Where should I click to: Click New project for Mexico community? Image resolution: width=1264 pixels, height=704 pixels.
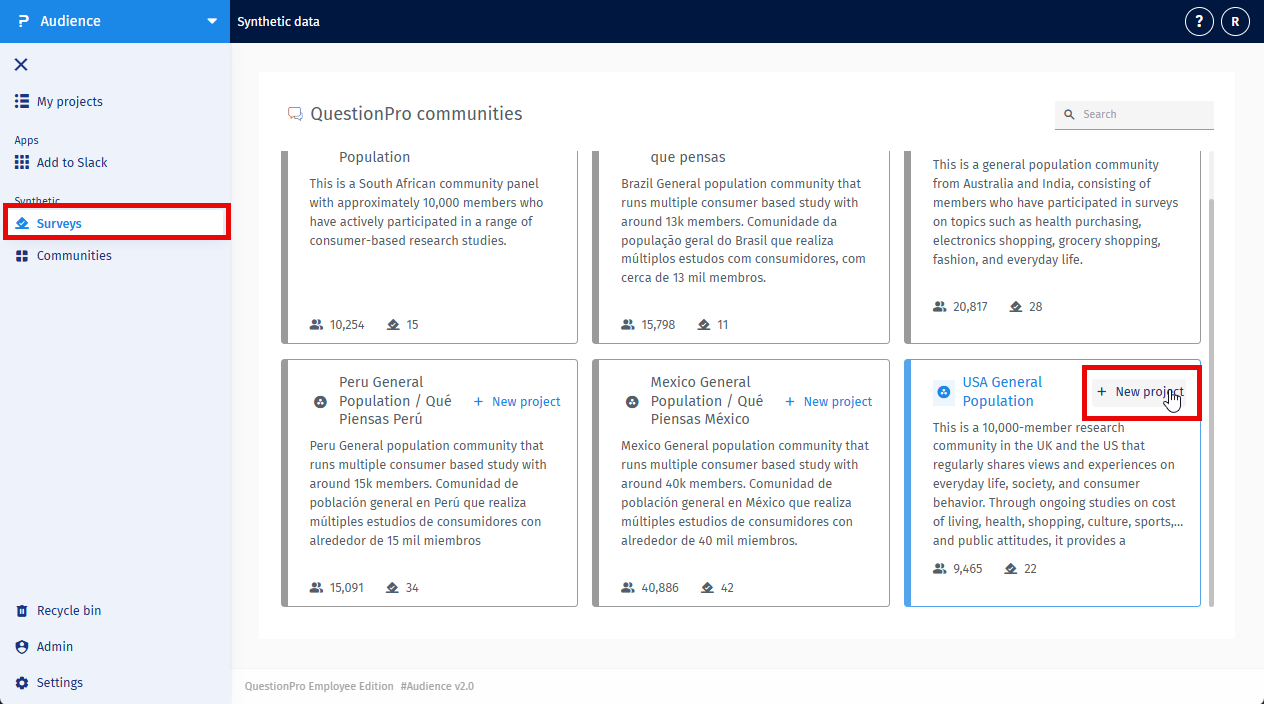(829, 401)
